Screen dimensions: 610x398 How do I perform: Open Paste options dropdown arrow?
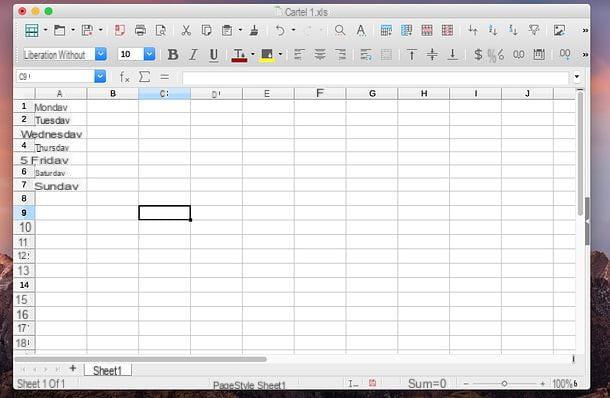[240, 30]
